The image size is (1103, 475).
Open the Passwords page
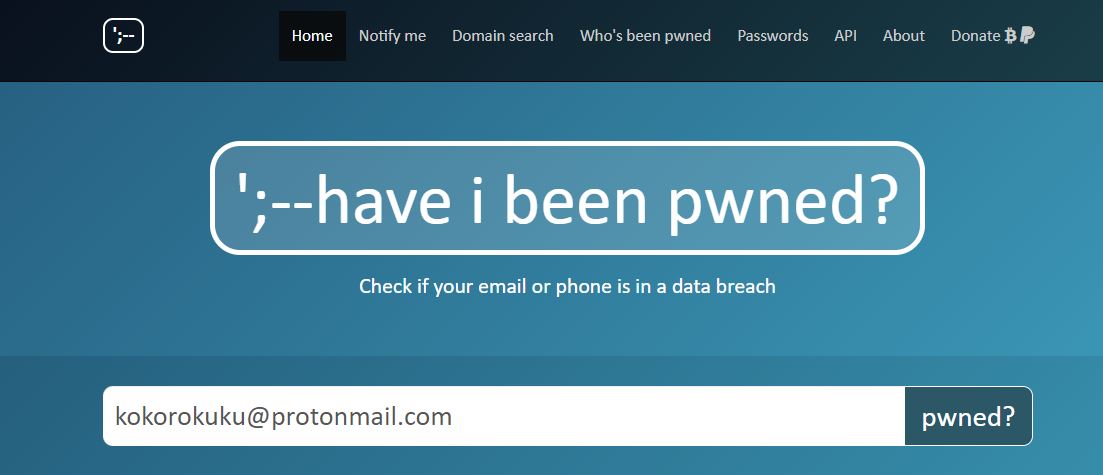(772, 36)
